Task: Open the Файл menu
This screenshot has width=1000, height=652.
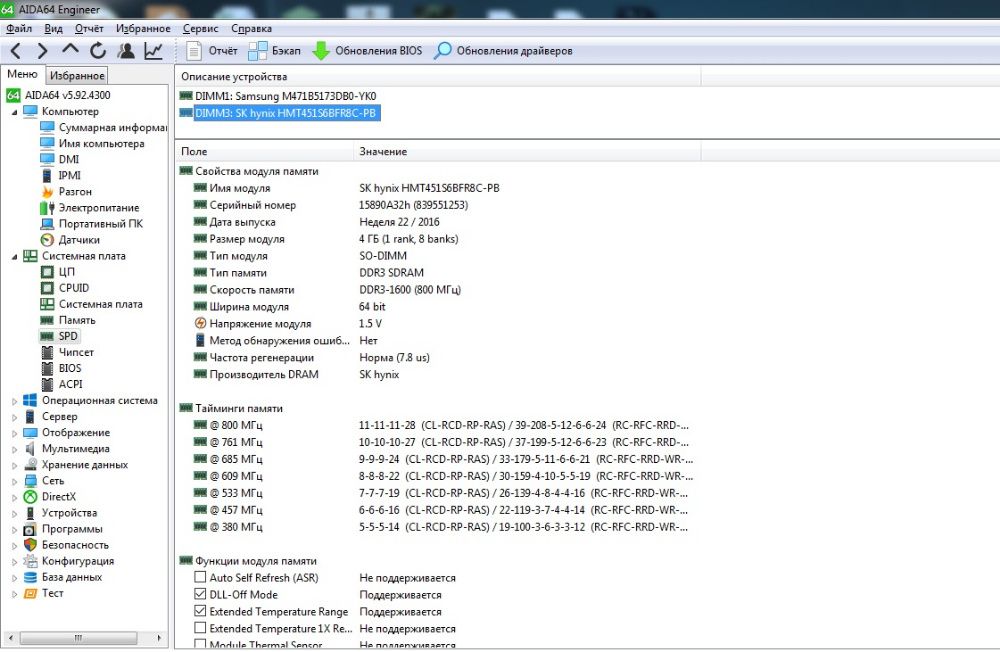Action: point(19,29)
